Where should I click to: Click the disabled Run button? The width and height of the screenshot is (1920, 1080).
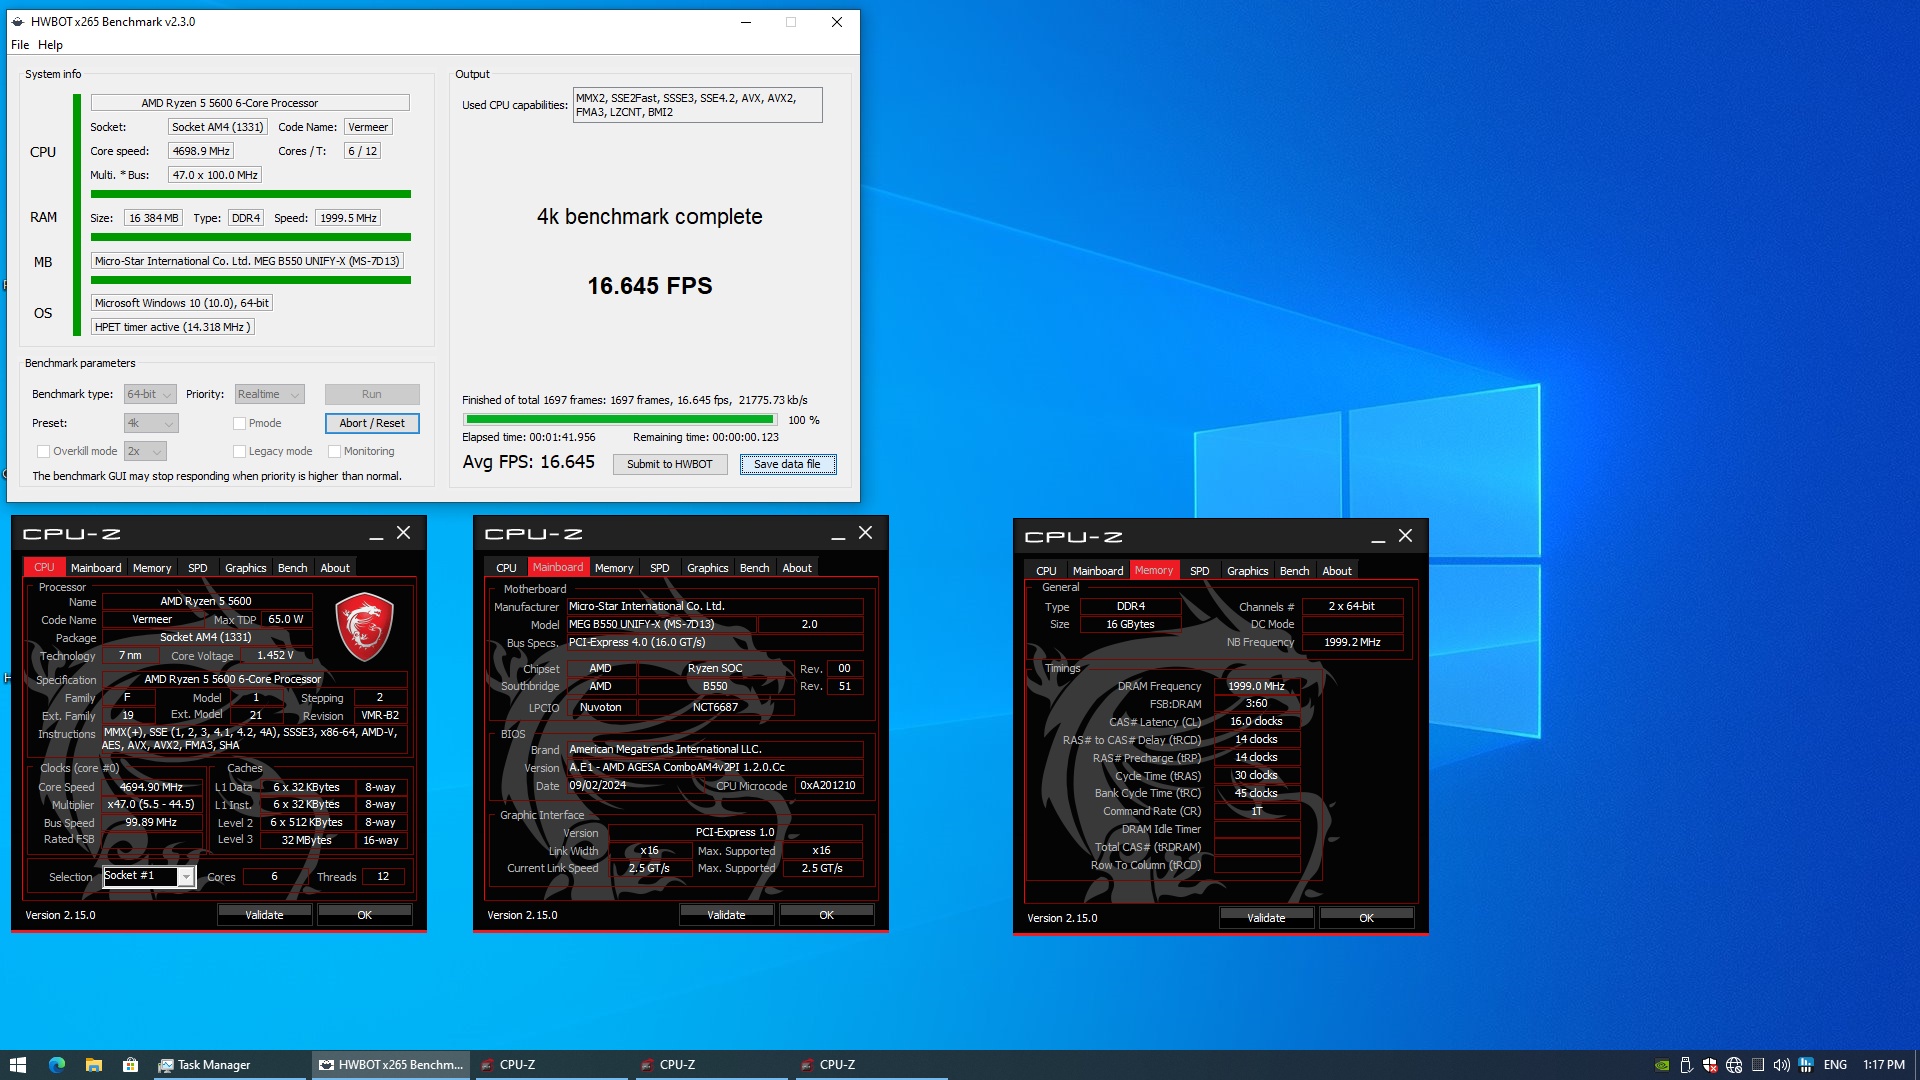tap(372, 395)
